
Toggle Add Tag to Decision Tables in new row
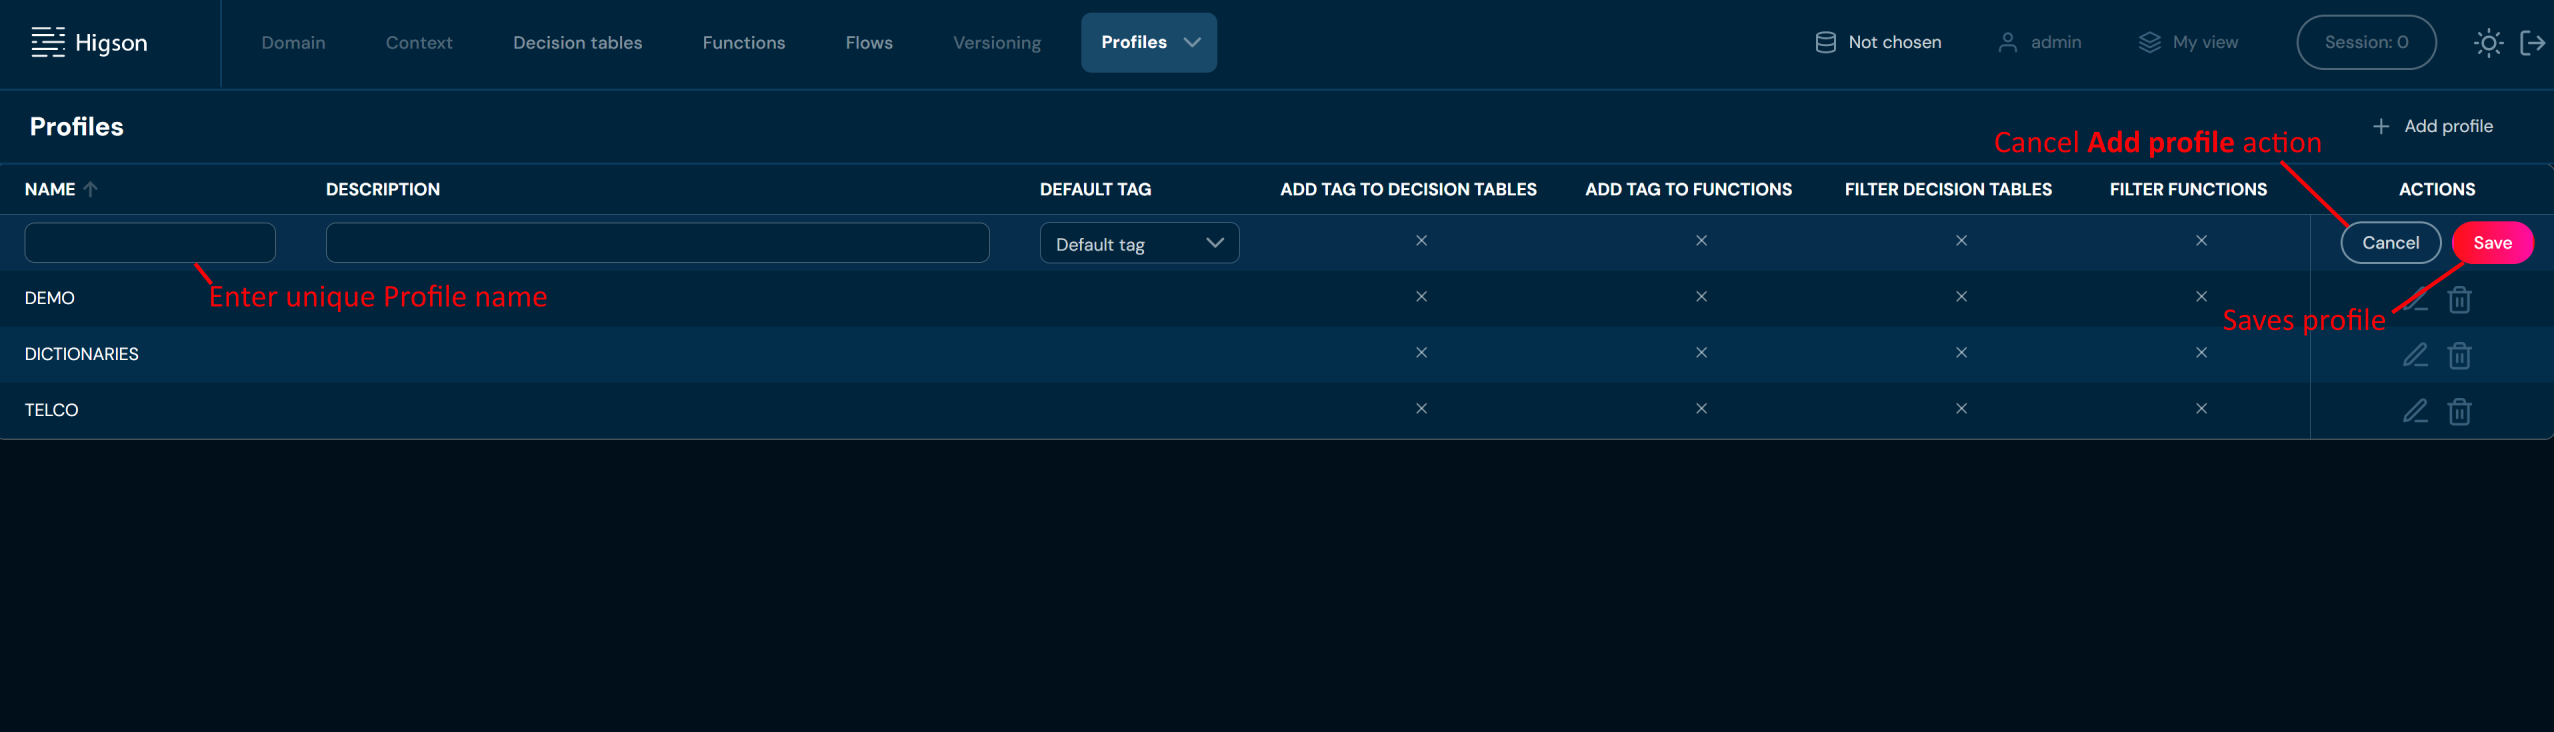[x=1421, y=241]
